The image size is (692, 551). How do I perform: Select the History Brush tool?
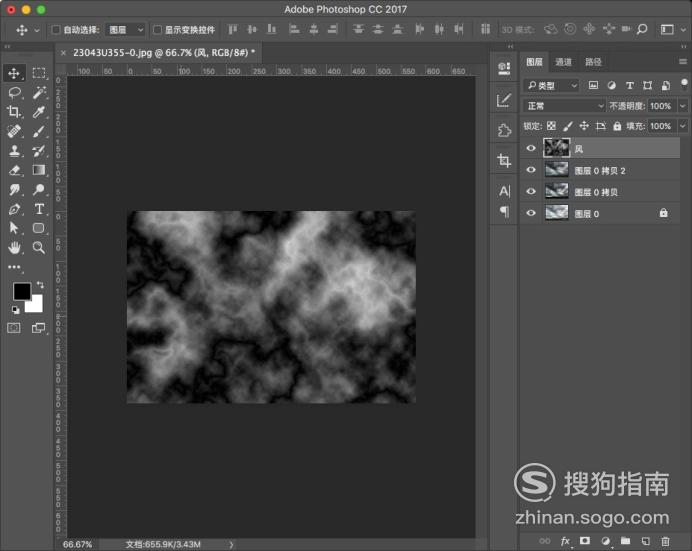tap(39, 150)
